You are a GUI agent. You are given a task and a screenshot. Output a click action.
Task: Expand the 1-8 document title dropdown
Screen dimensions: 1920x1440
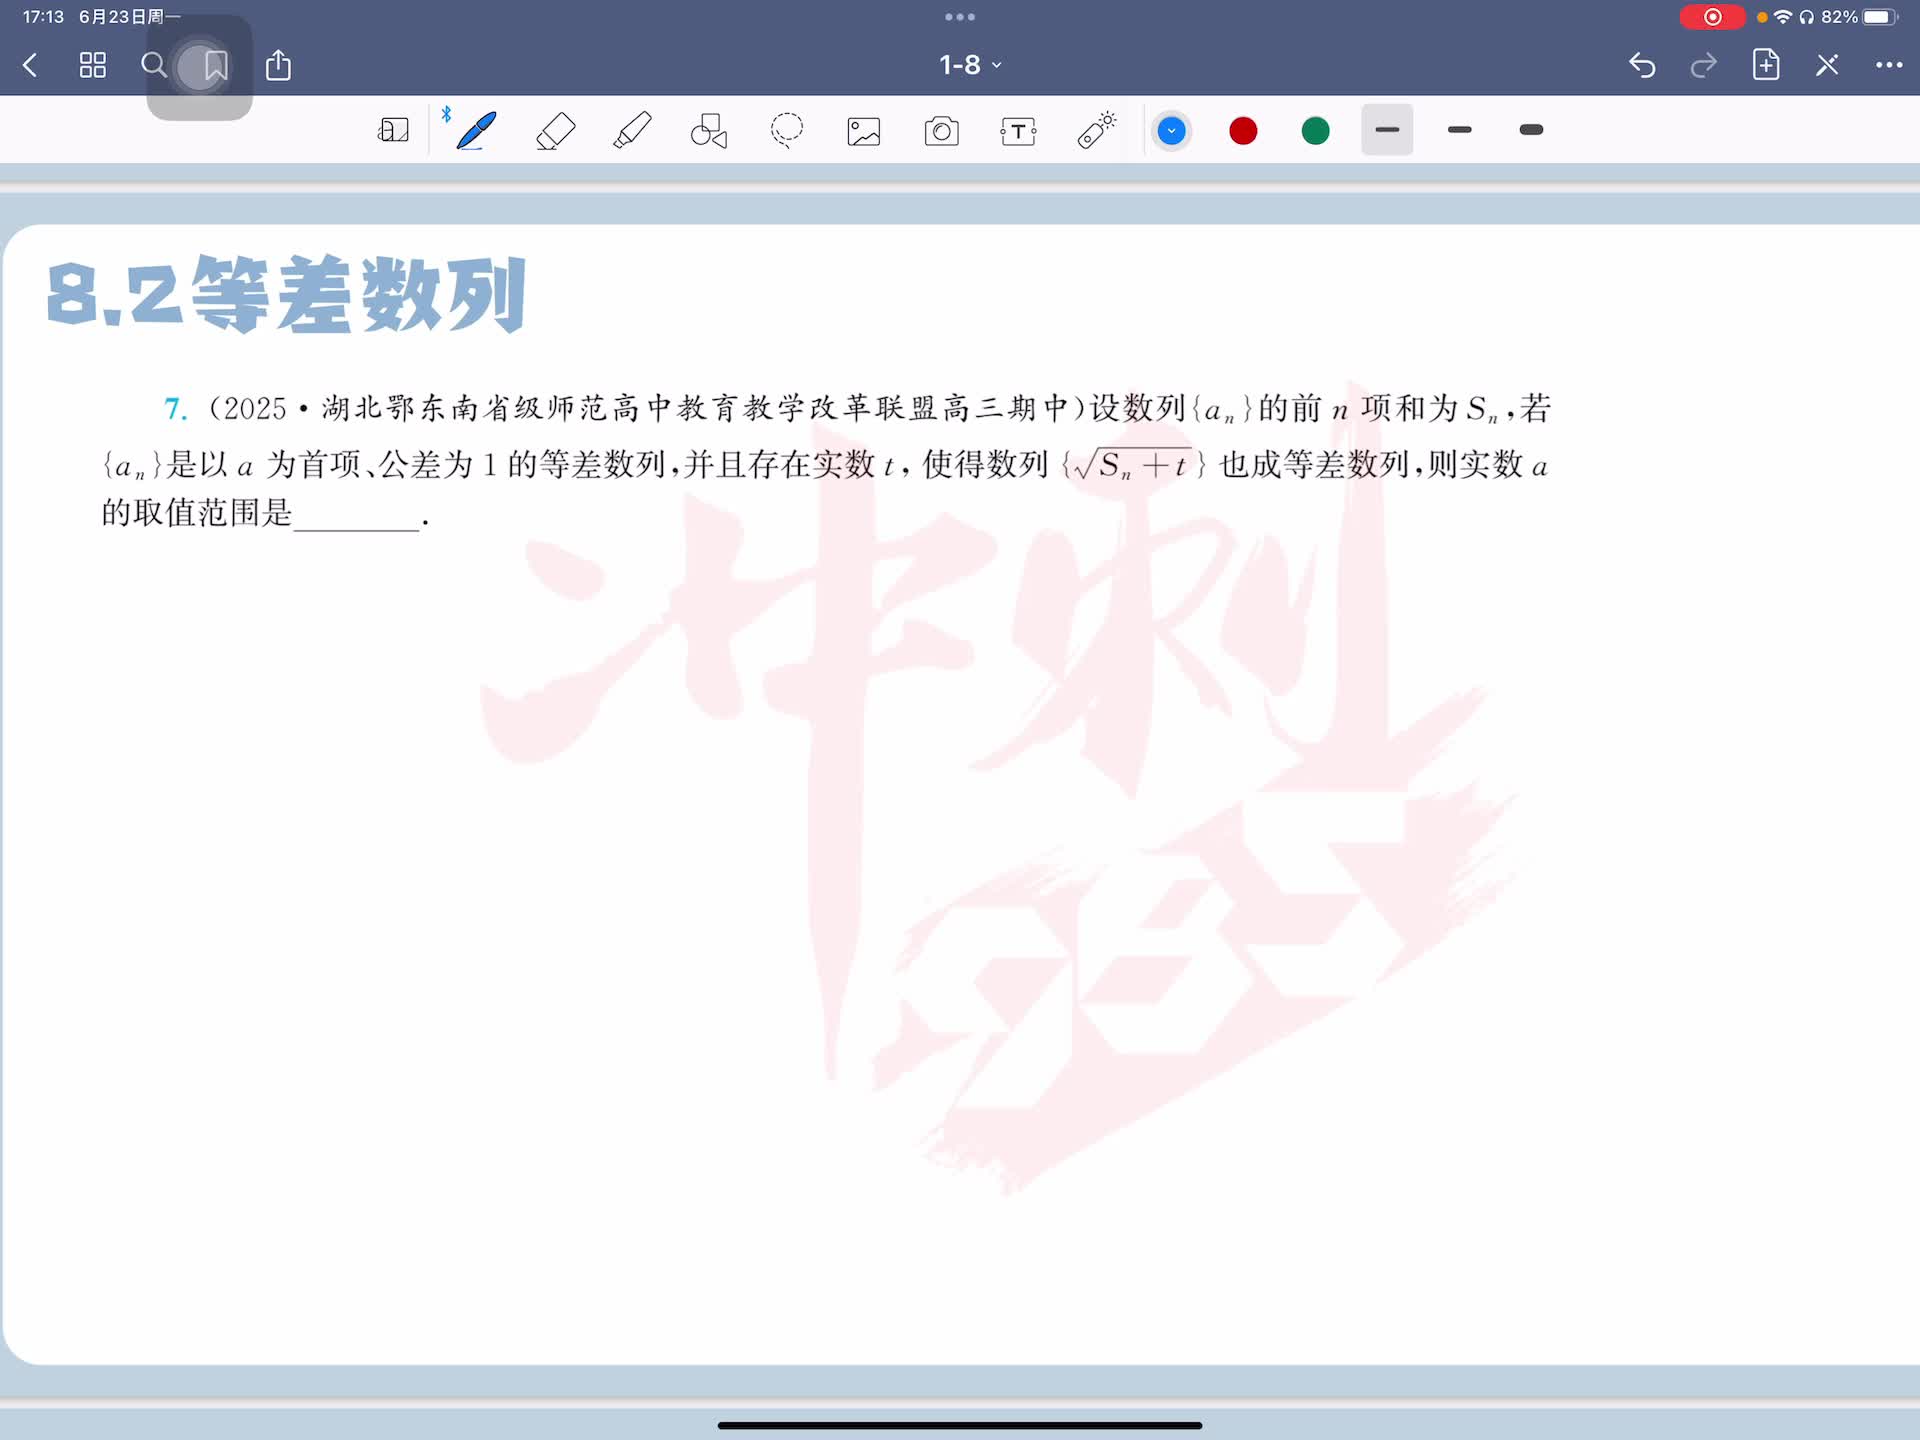(x=970, y=65)
